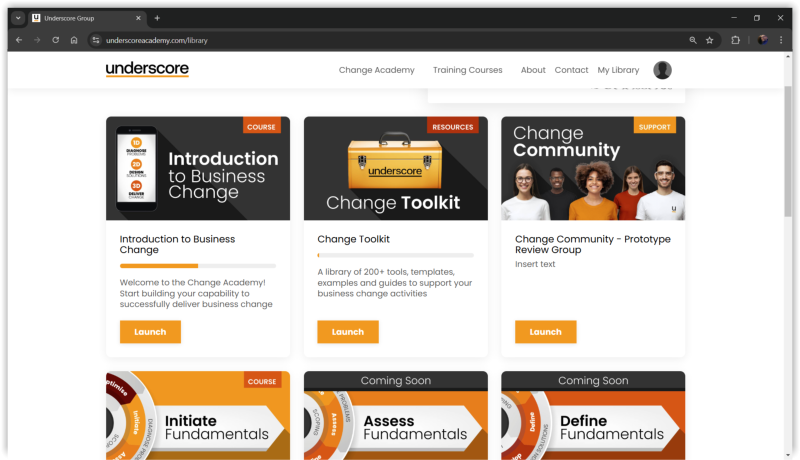Open Change Academy menu item
800x460 pixels.
tap(377, 70)
